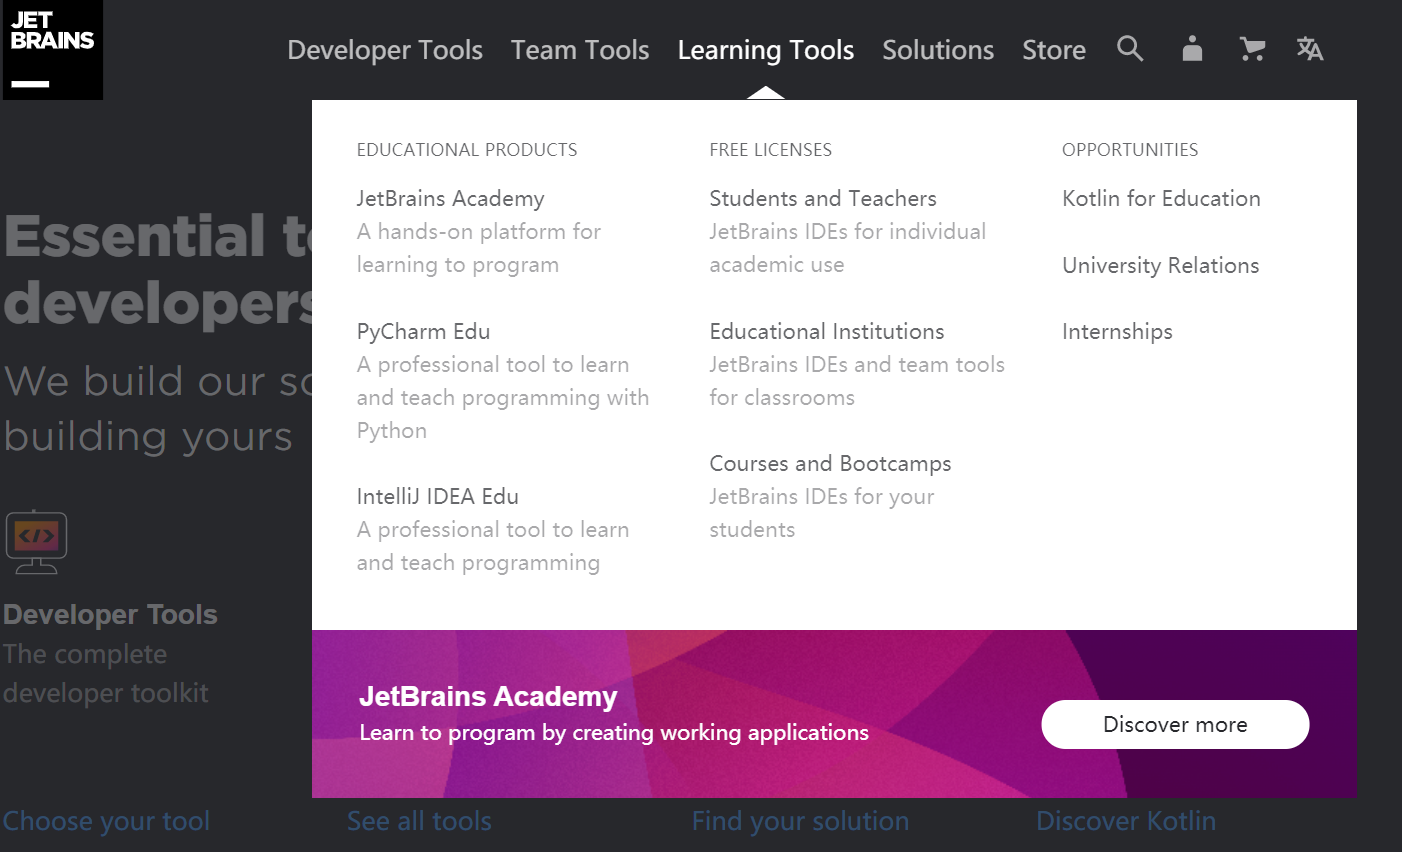Expand the Team Tools menu
This screenshot has width=1402, height=852.
(x=580, y=49)
